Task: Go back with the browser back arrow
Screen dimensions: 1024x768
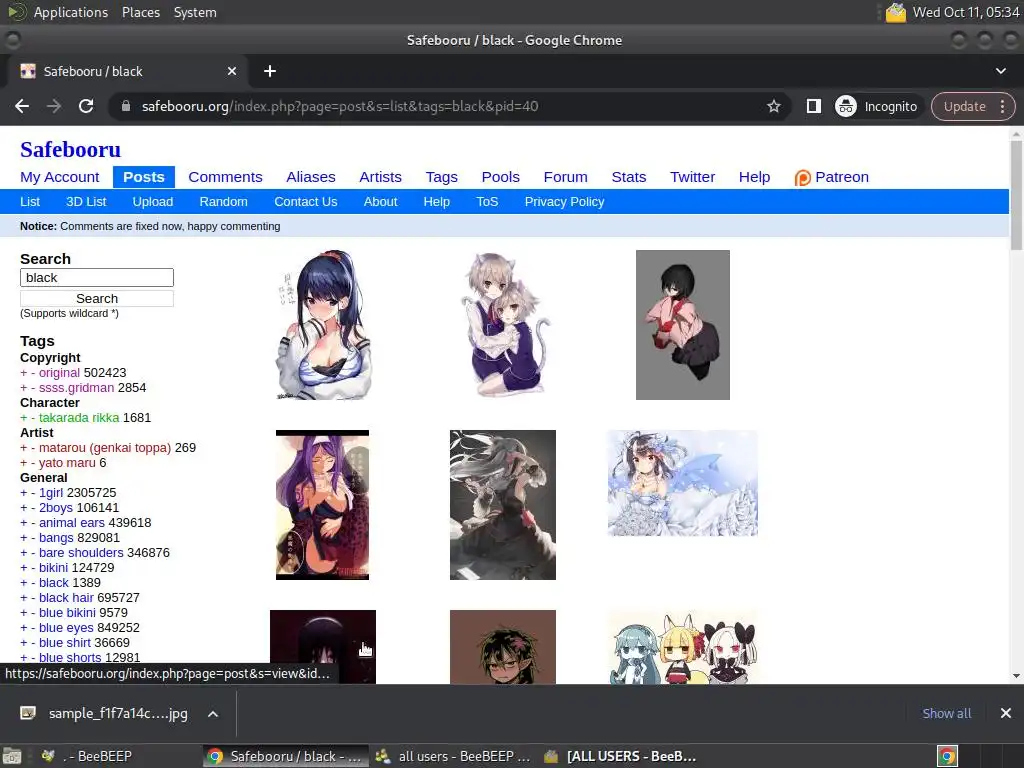Action: [22, 106]
